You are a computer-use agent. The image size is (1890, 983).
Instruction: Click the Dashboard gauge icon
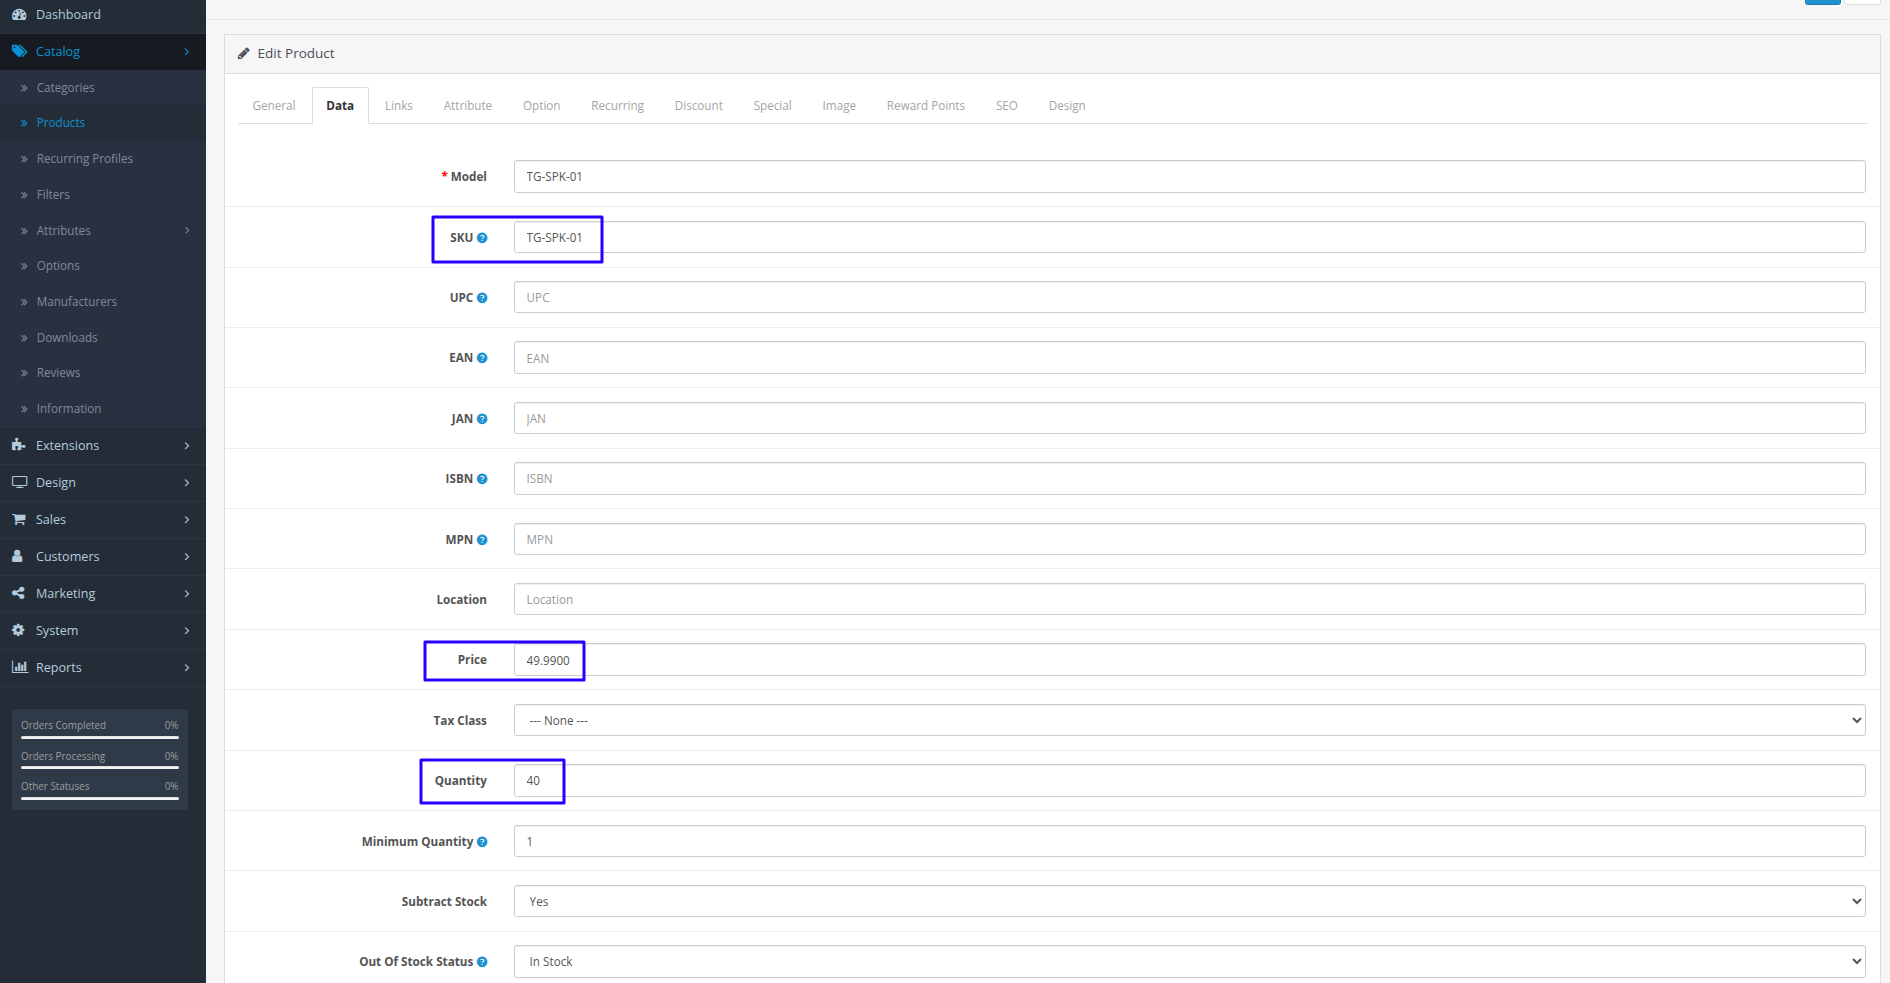pos(19,14)
